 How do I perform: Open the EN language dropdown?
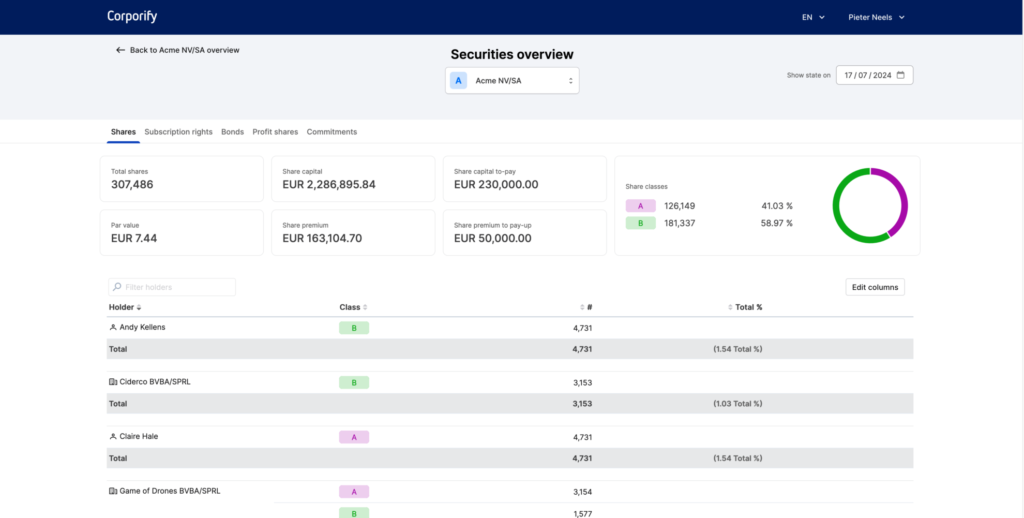coord(813,18)
